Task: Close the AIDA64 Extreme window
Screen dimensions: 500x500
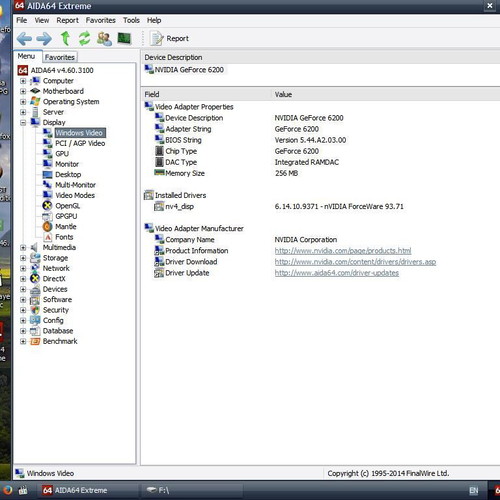Action: (490, 6)
